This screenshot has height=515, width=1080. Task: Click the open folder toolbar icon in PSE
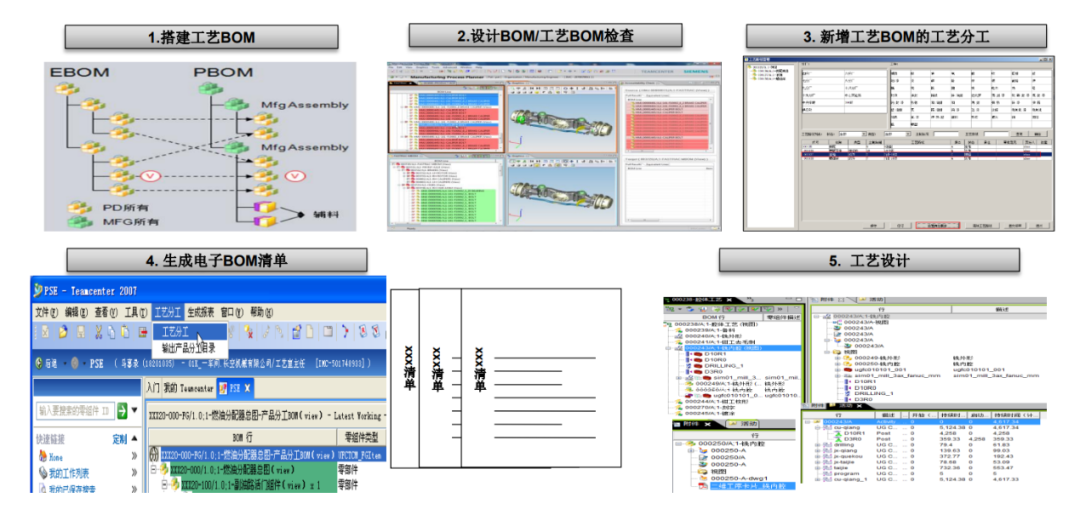[x=63, y=332]
